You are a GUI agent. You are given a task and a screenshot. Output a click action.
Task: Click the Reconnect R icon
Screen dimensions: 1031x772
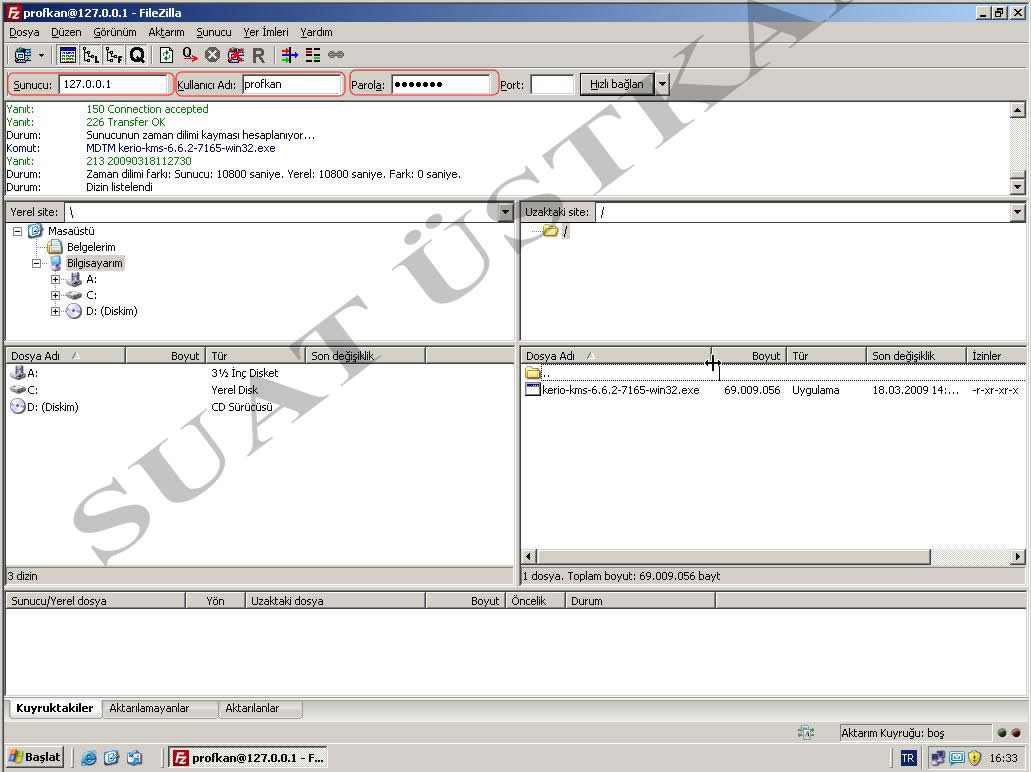258,55
